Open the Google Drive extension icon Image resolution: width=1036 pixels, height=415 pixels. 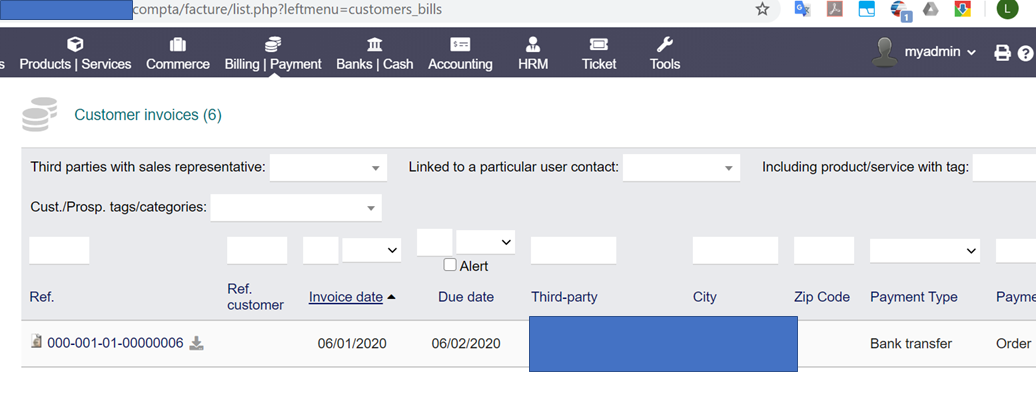point(931,9)
